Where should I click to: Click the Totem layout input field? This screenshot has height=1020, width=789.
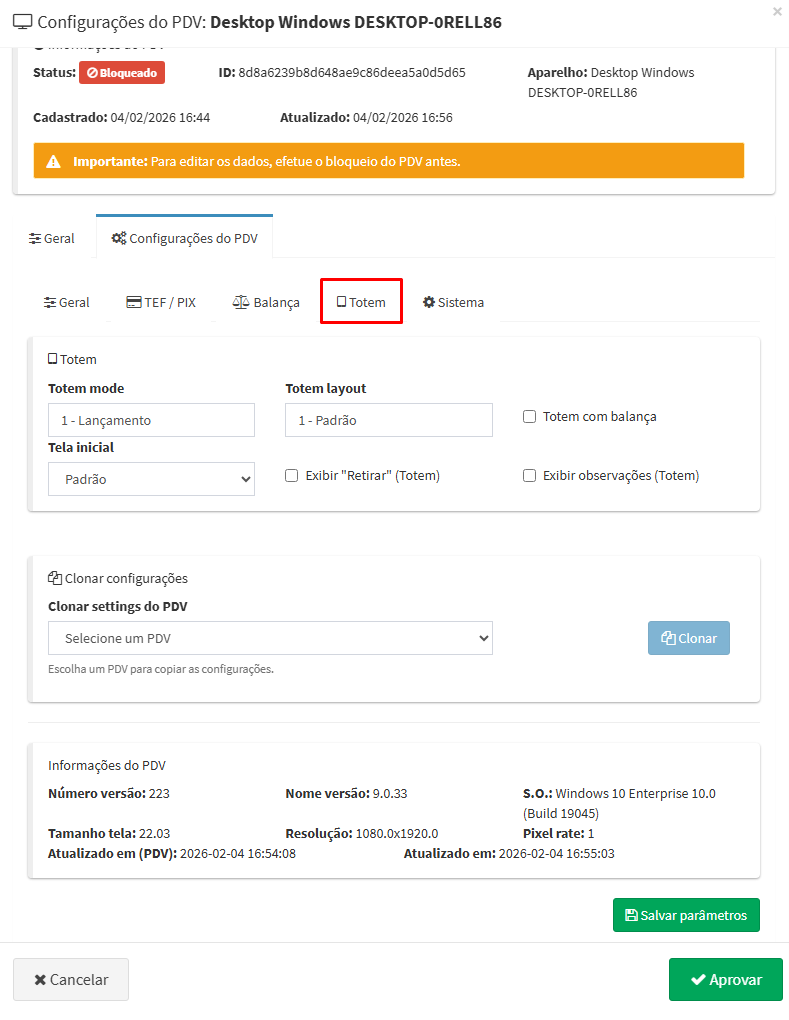[388, 420]
